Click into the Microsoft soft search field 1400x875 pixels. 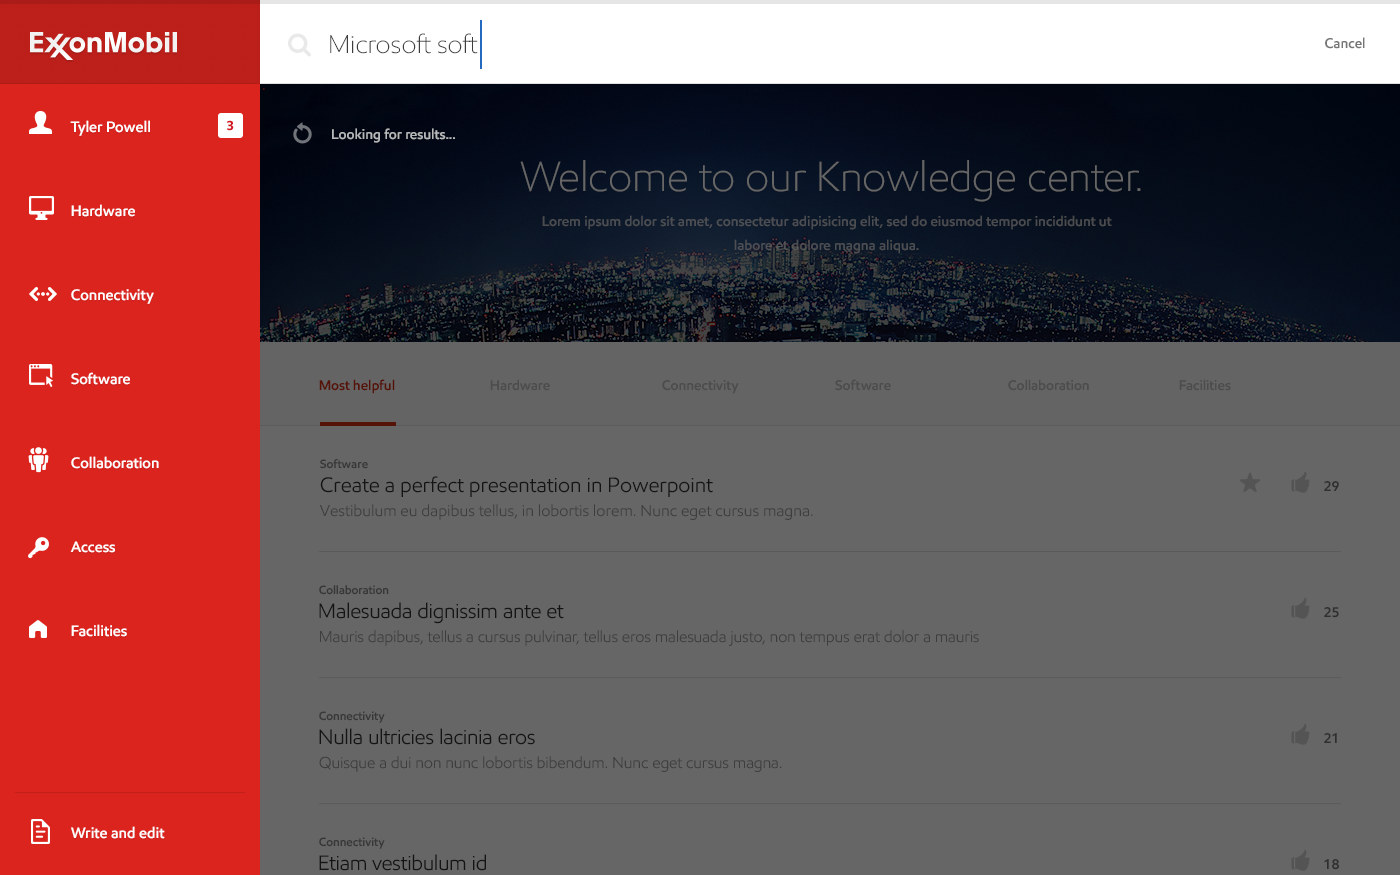[x=700, y=44]
